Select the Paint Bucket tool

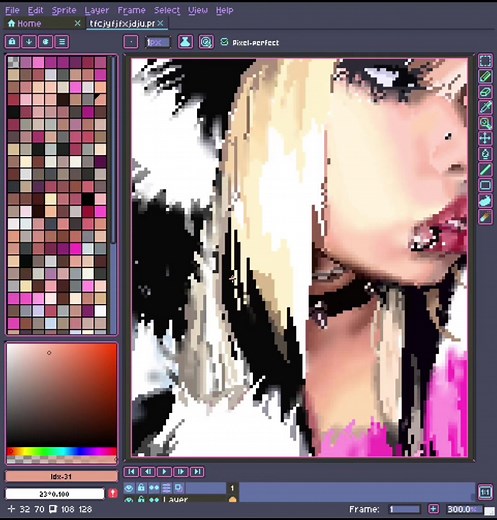pyautogui.click(x=485, y=154)
